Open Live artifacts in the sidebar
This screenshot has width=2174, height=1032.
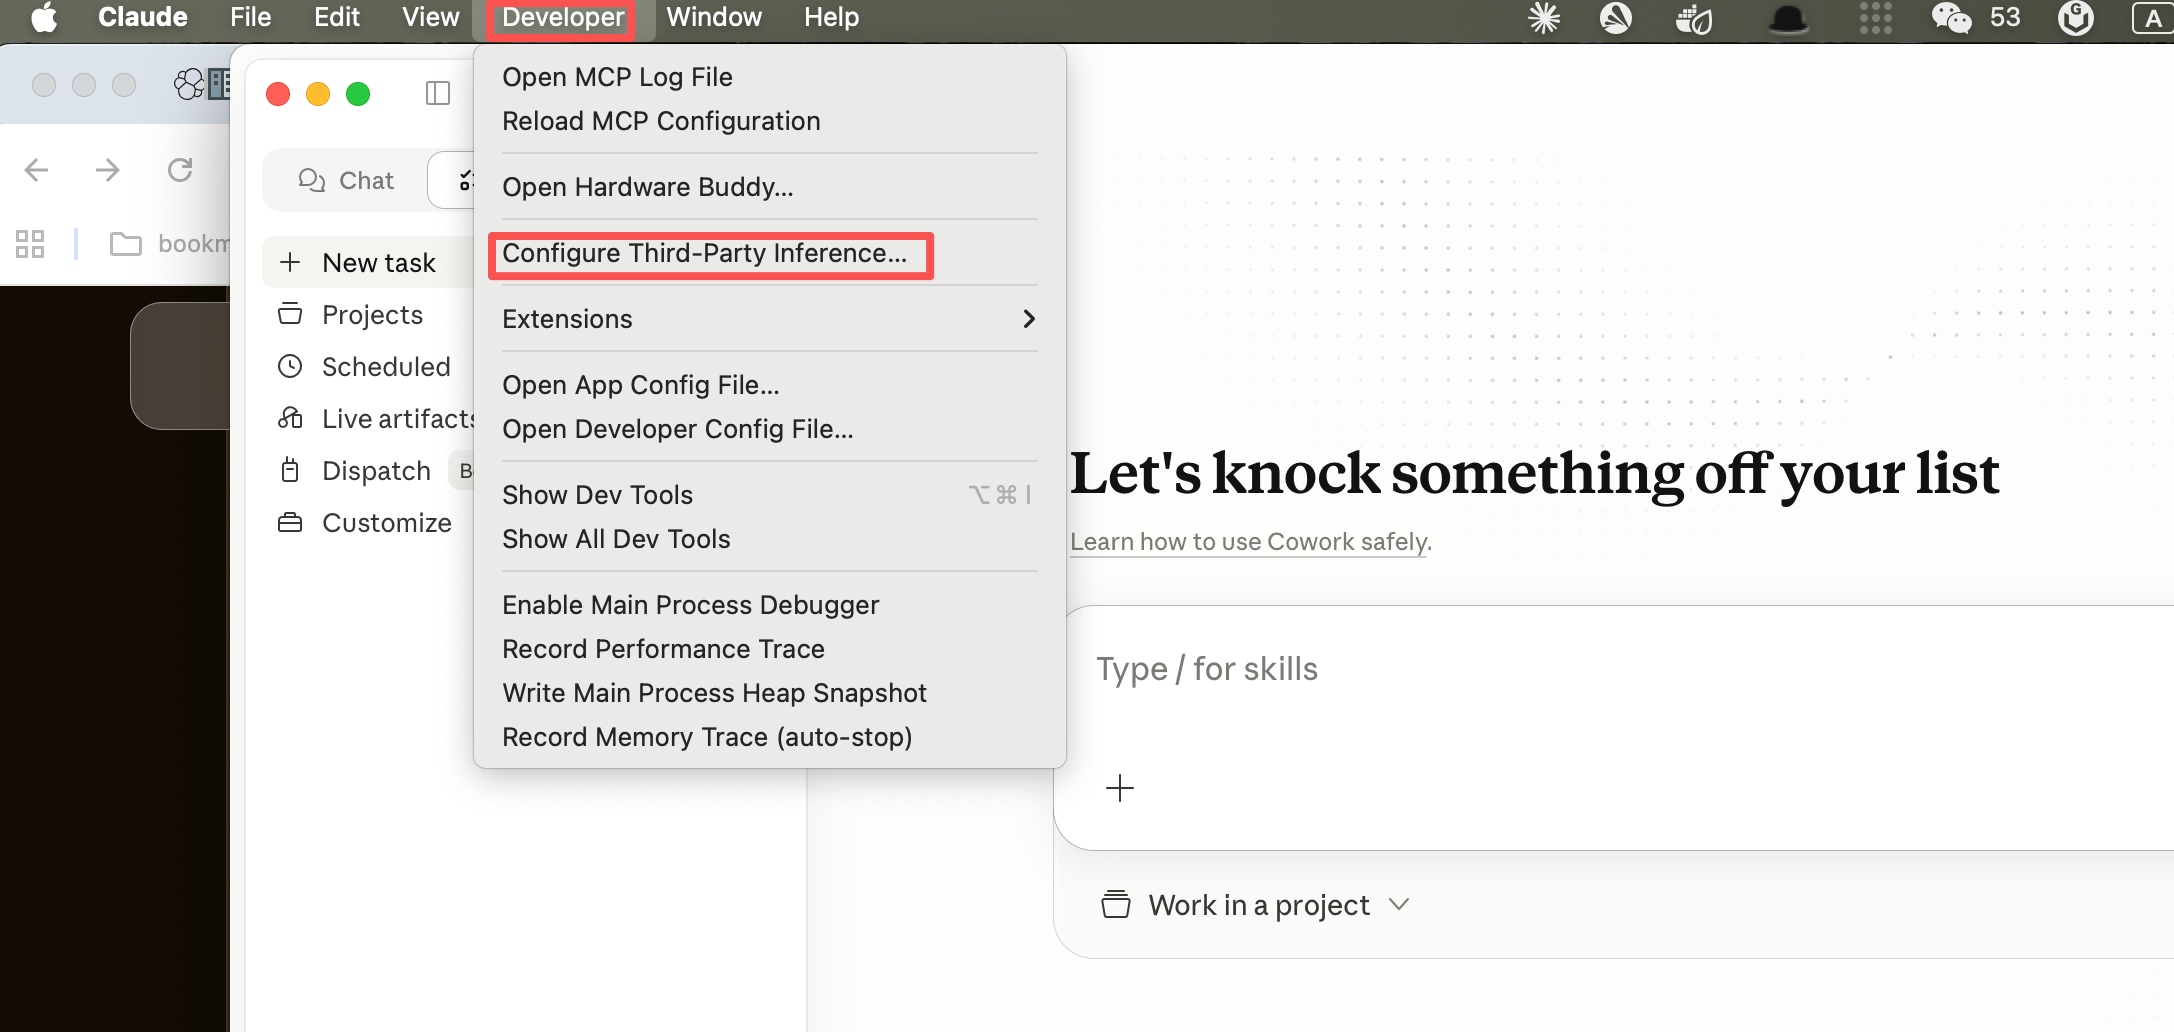[368, 419]
